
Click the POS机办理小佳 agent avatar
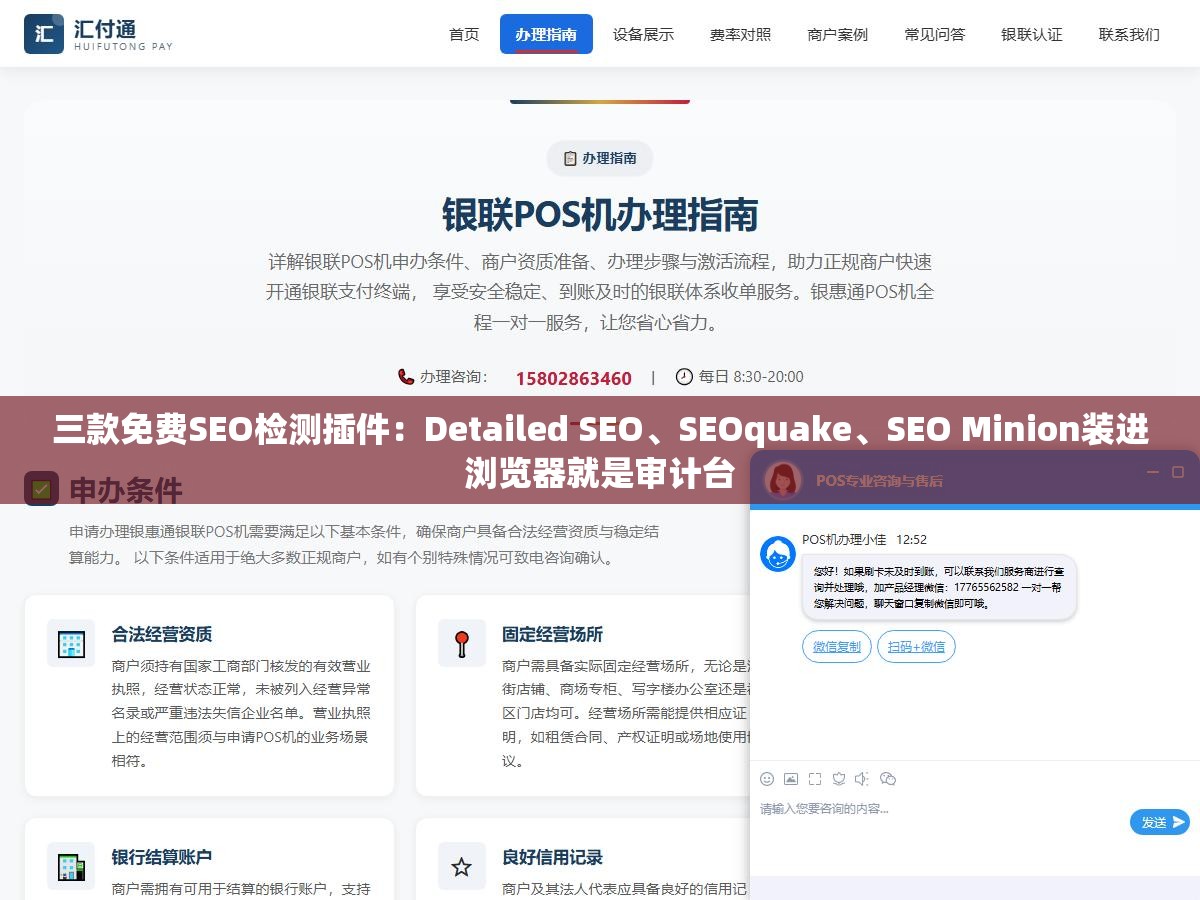(778, 554)
